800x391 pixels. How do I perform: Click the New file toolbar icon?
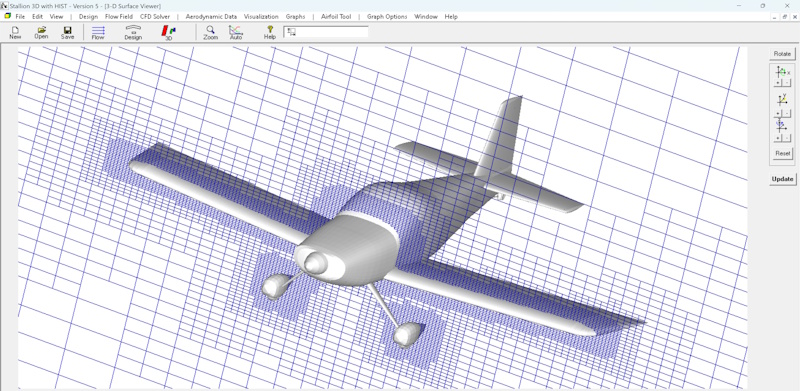tap(15, 33)
